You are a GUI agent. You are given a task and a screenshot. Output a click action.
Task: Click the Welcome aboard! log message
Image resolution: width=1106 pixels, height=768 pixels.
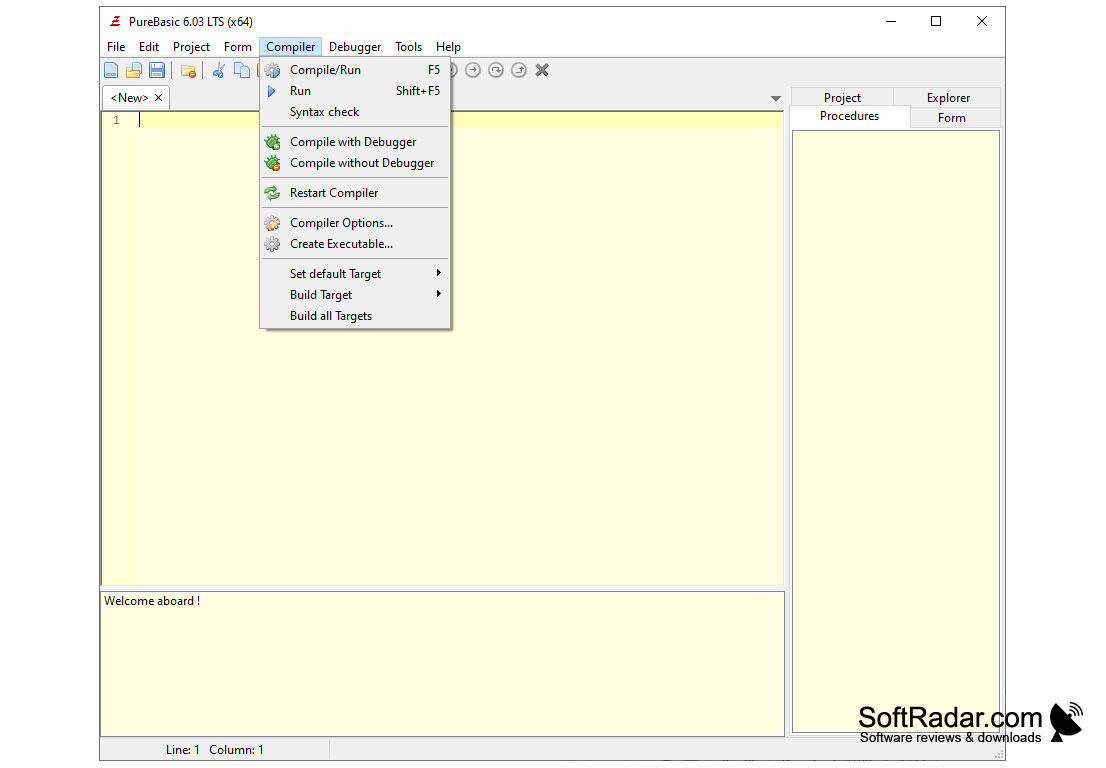coord(152,601)
